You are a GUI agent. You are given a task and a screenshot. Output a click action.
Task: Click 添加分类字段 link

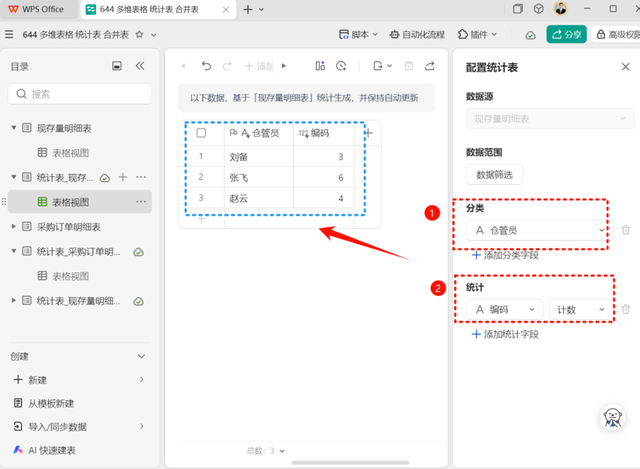(x=505, y=255)
